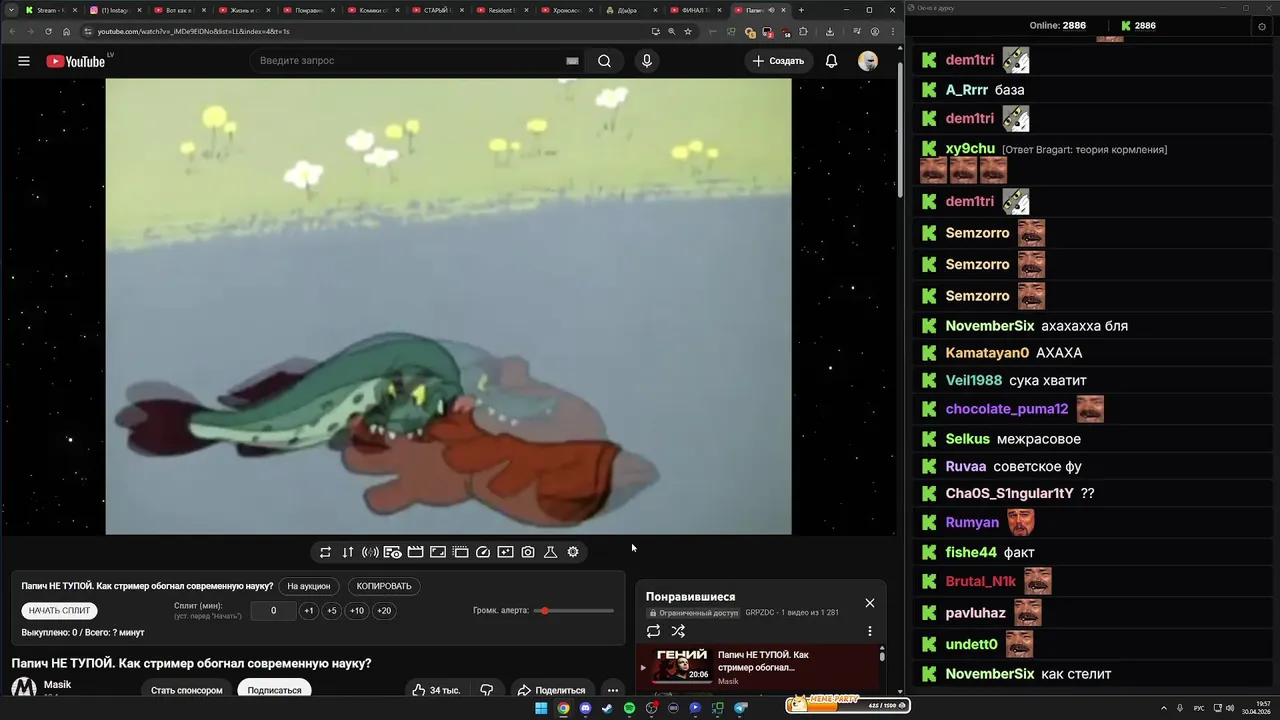Take a screenshot with the camera icon

click(x=528, y=552)
